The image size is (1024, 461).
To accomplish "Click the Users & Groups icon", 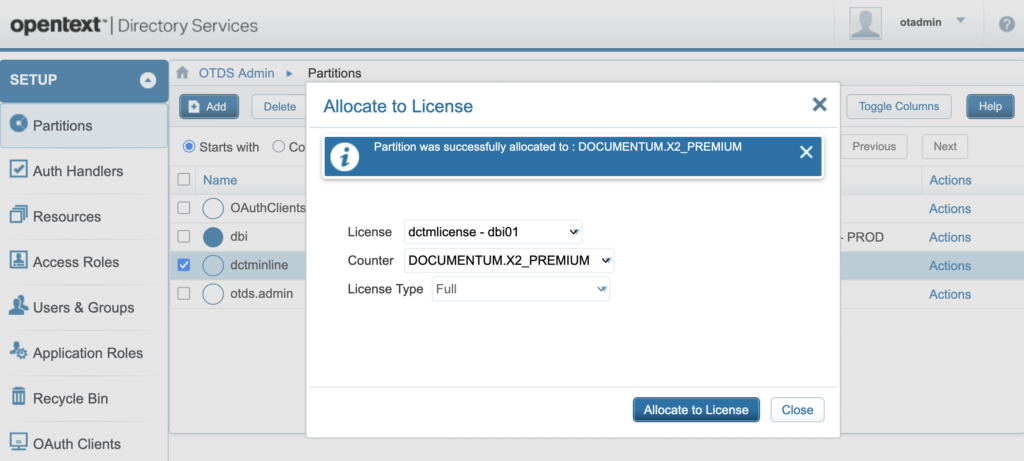I will tap(17, 307).
